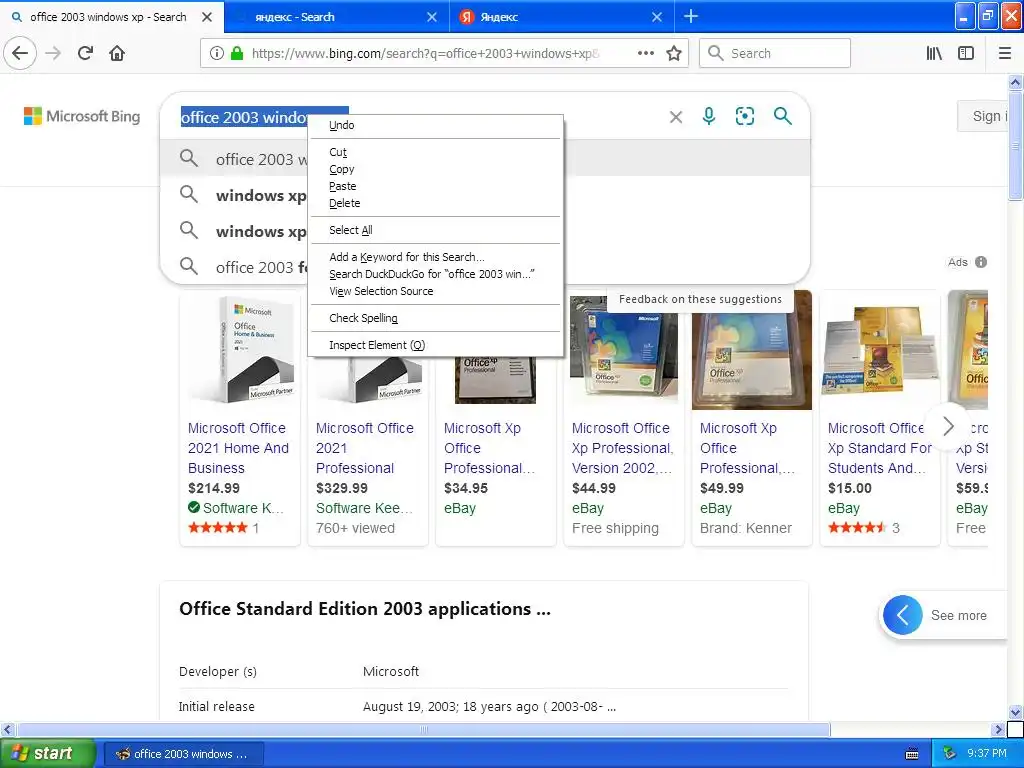The height and width of the screenshot is (768, 1024).
Task: Click the Office 2021 Home & Business product image
Action: (240, 350)
